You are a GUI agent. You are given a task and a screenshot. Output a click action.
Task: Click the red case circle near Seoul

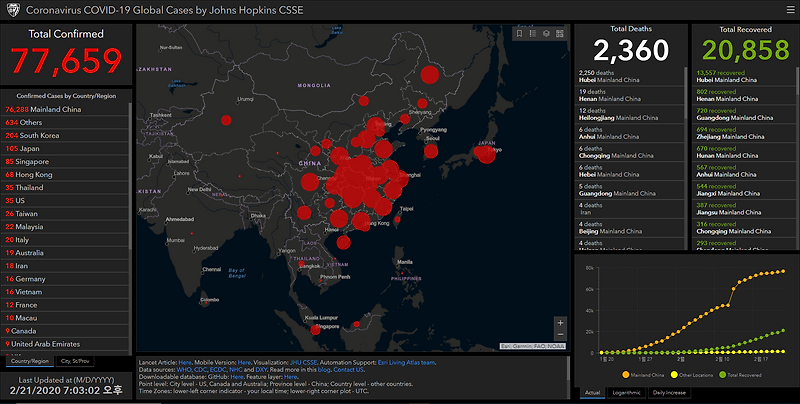tap(431, 151)
